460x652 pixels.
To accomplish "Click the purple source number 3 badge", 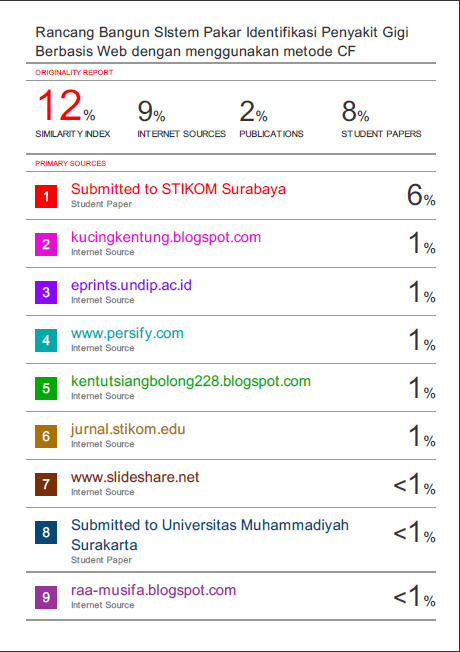I will [x=46, y=292].
